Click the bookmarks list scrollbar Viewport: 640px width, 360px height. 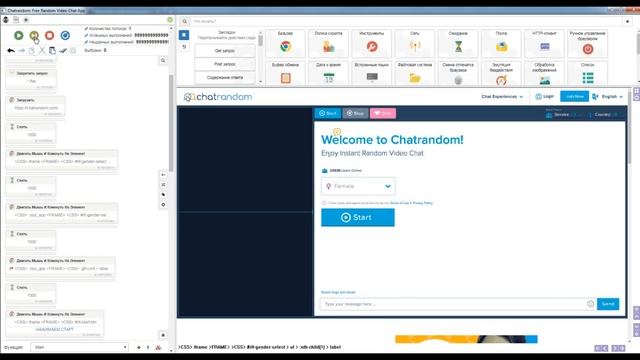tap(260, 41)
